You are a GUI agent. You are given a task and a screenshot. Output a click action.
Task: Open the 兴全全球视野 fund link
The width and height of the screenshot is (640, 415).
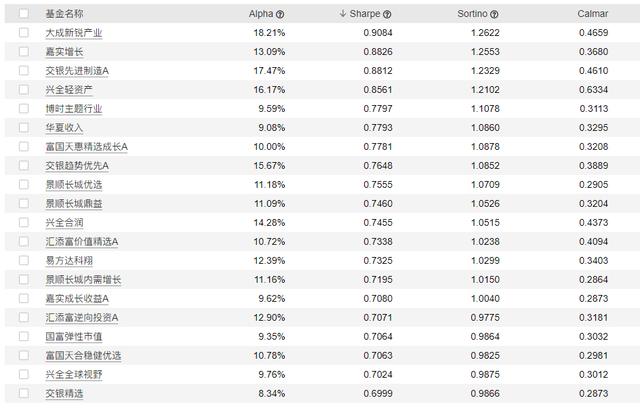click(73, 374)
